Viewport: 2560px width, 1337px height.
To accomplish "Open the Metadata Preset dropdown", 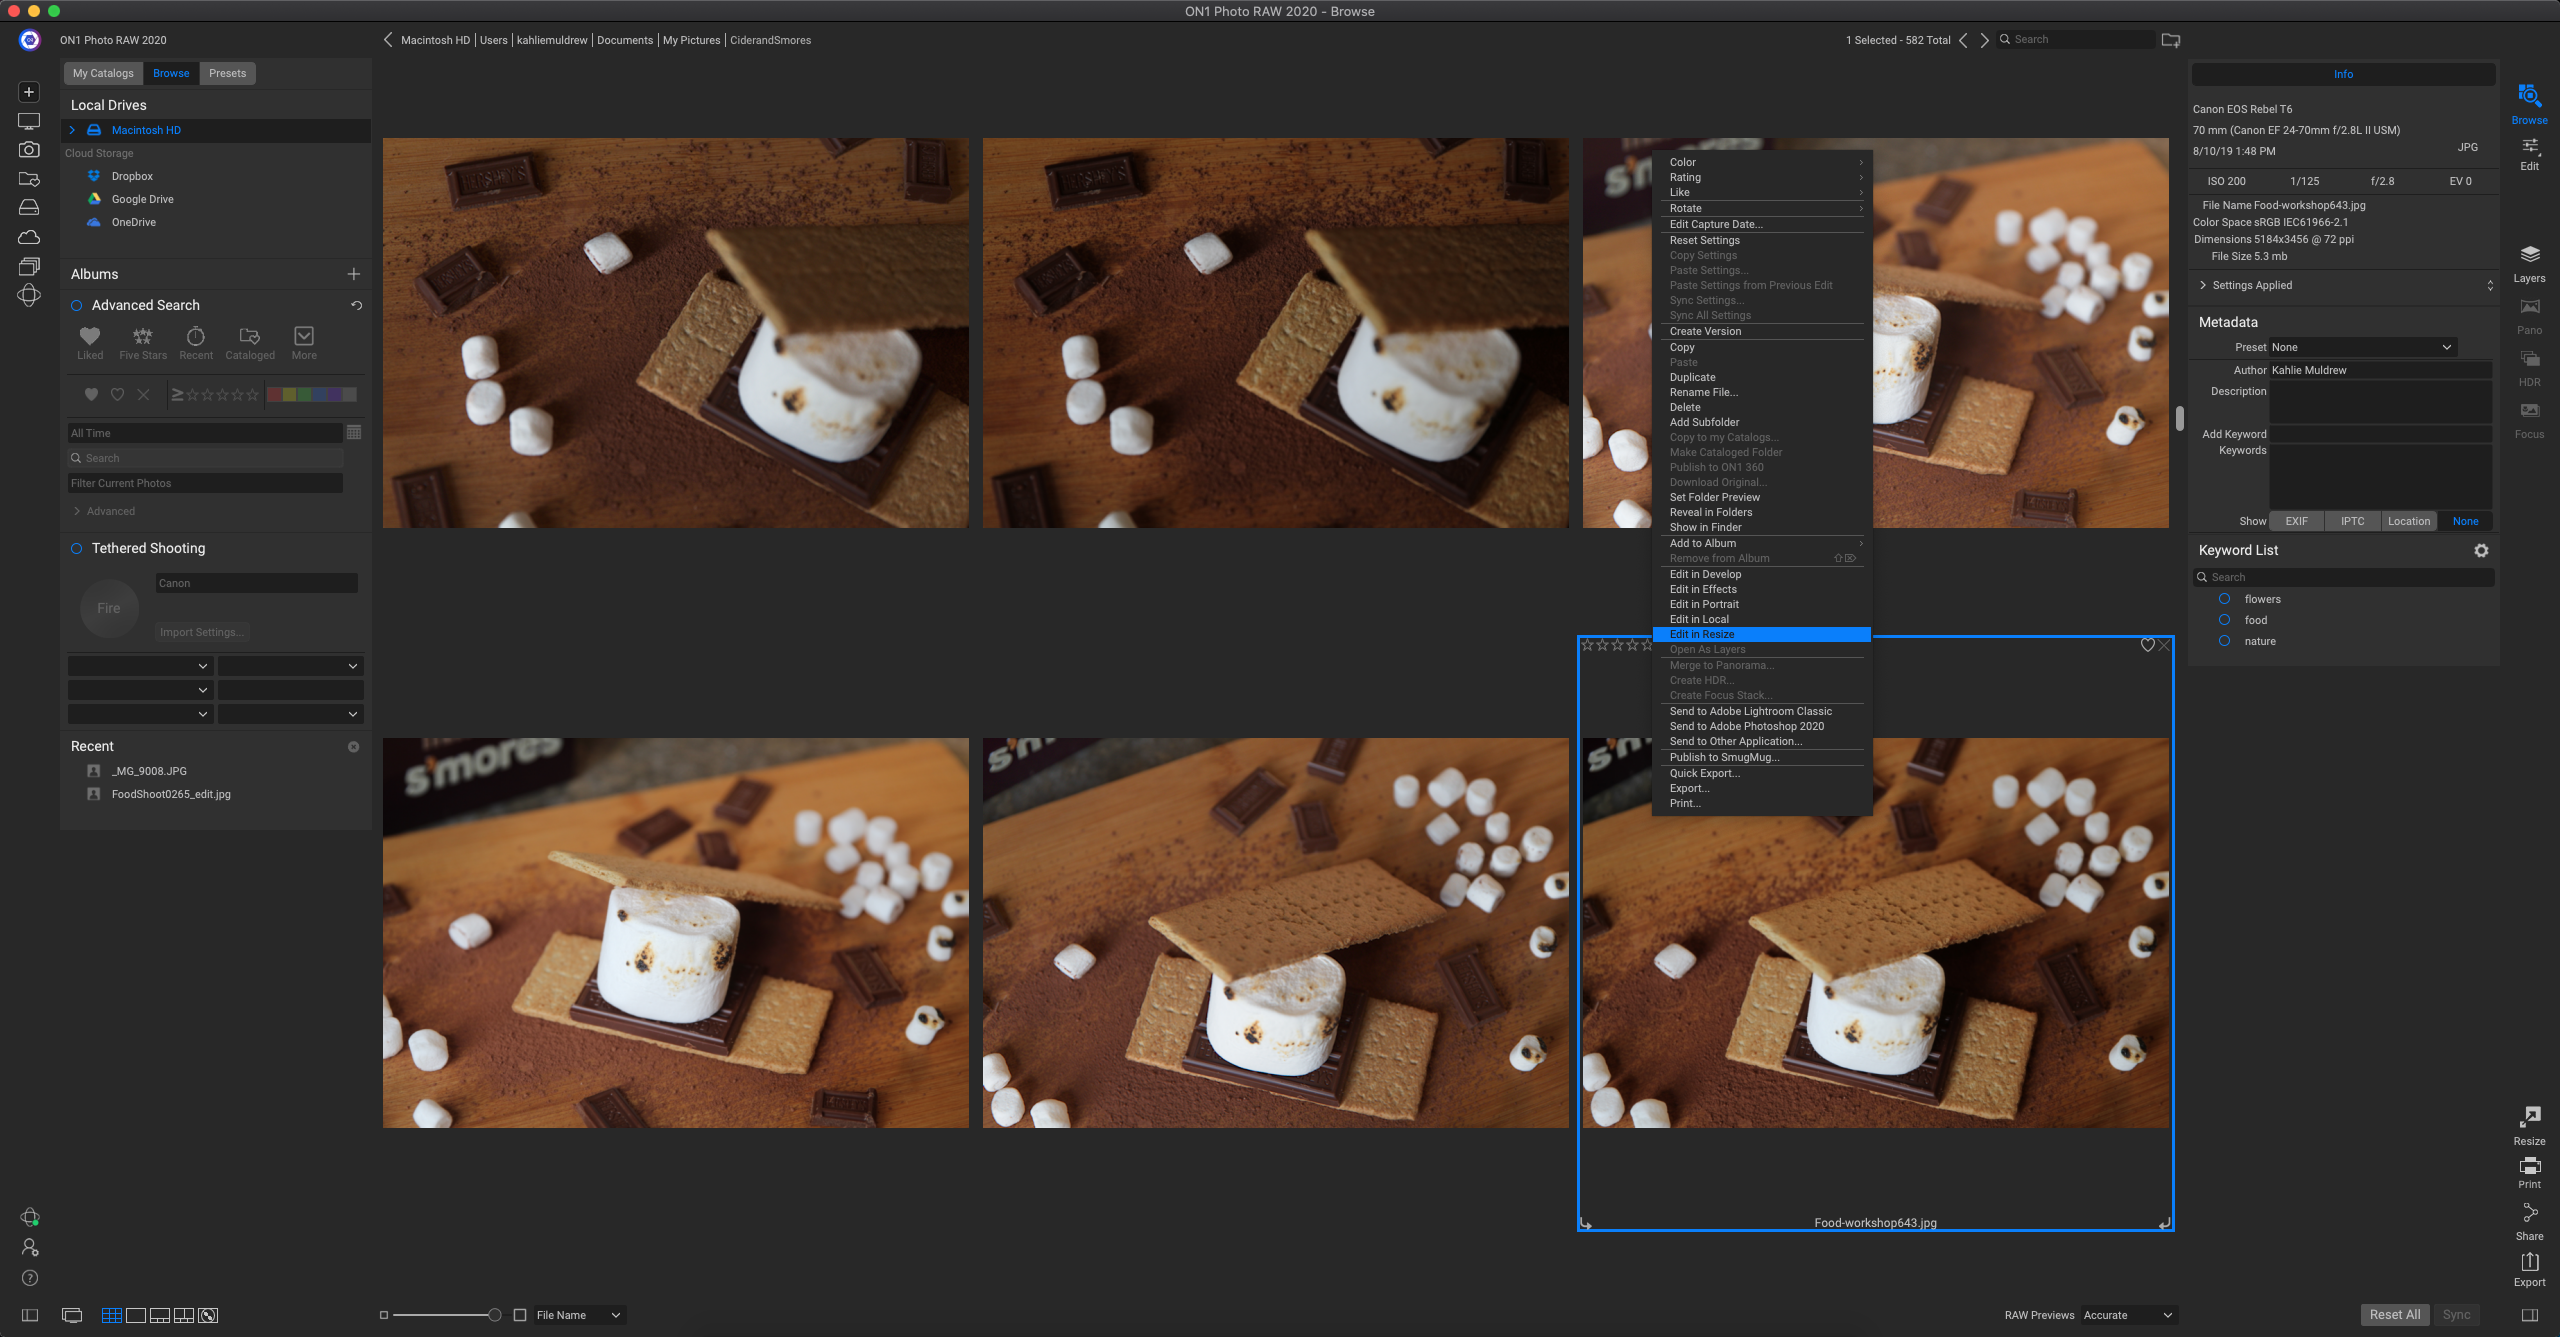I will click(2362, 348).
